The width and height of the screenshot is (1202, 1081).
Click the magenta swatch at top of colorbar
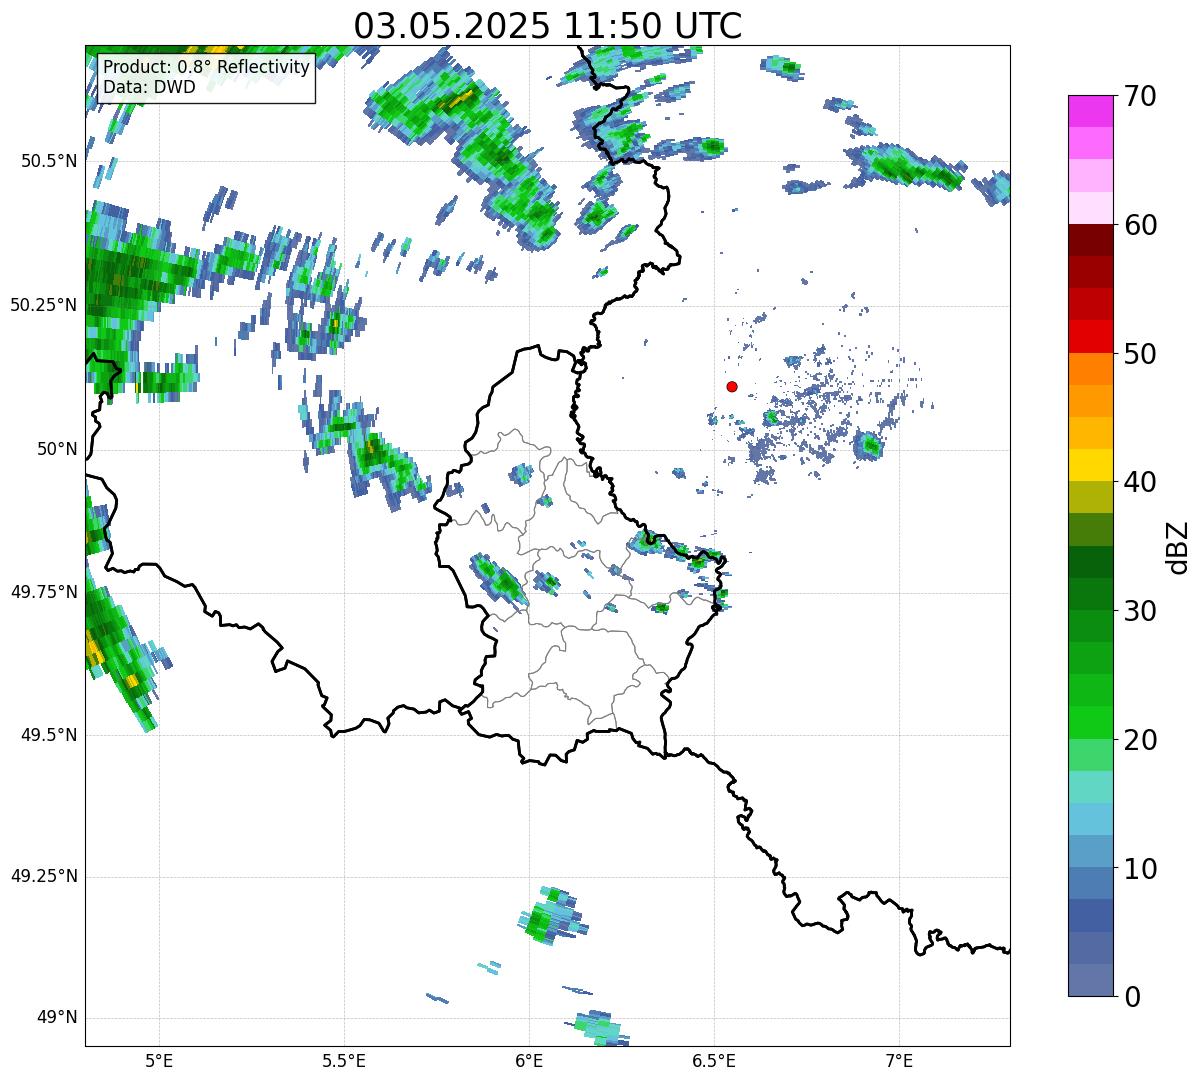[1090, 111]
